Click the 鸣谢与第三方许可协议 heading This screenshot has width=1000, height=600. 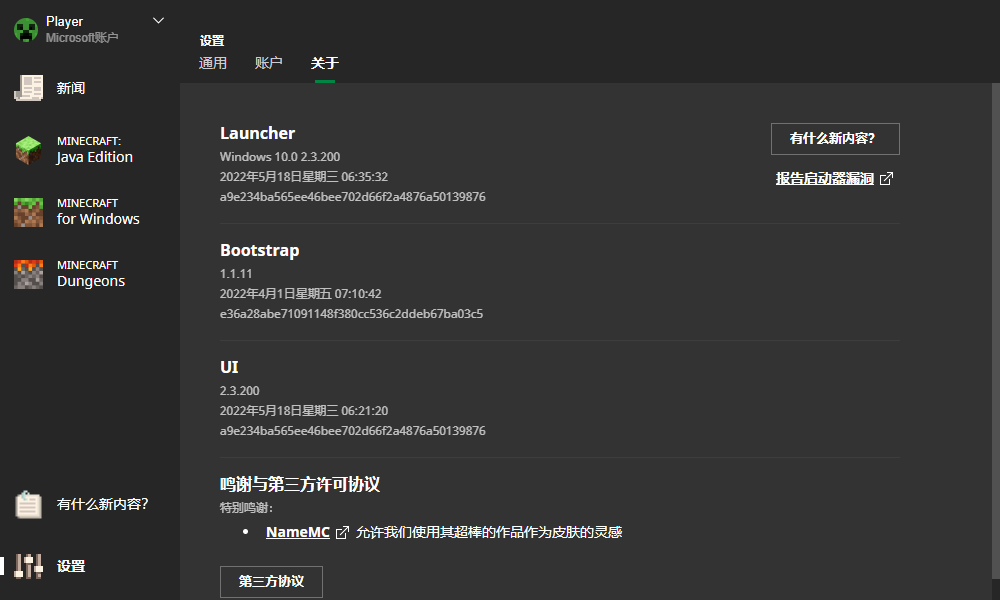(x=300, y=485)
